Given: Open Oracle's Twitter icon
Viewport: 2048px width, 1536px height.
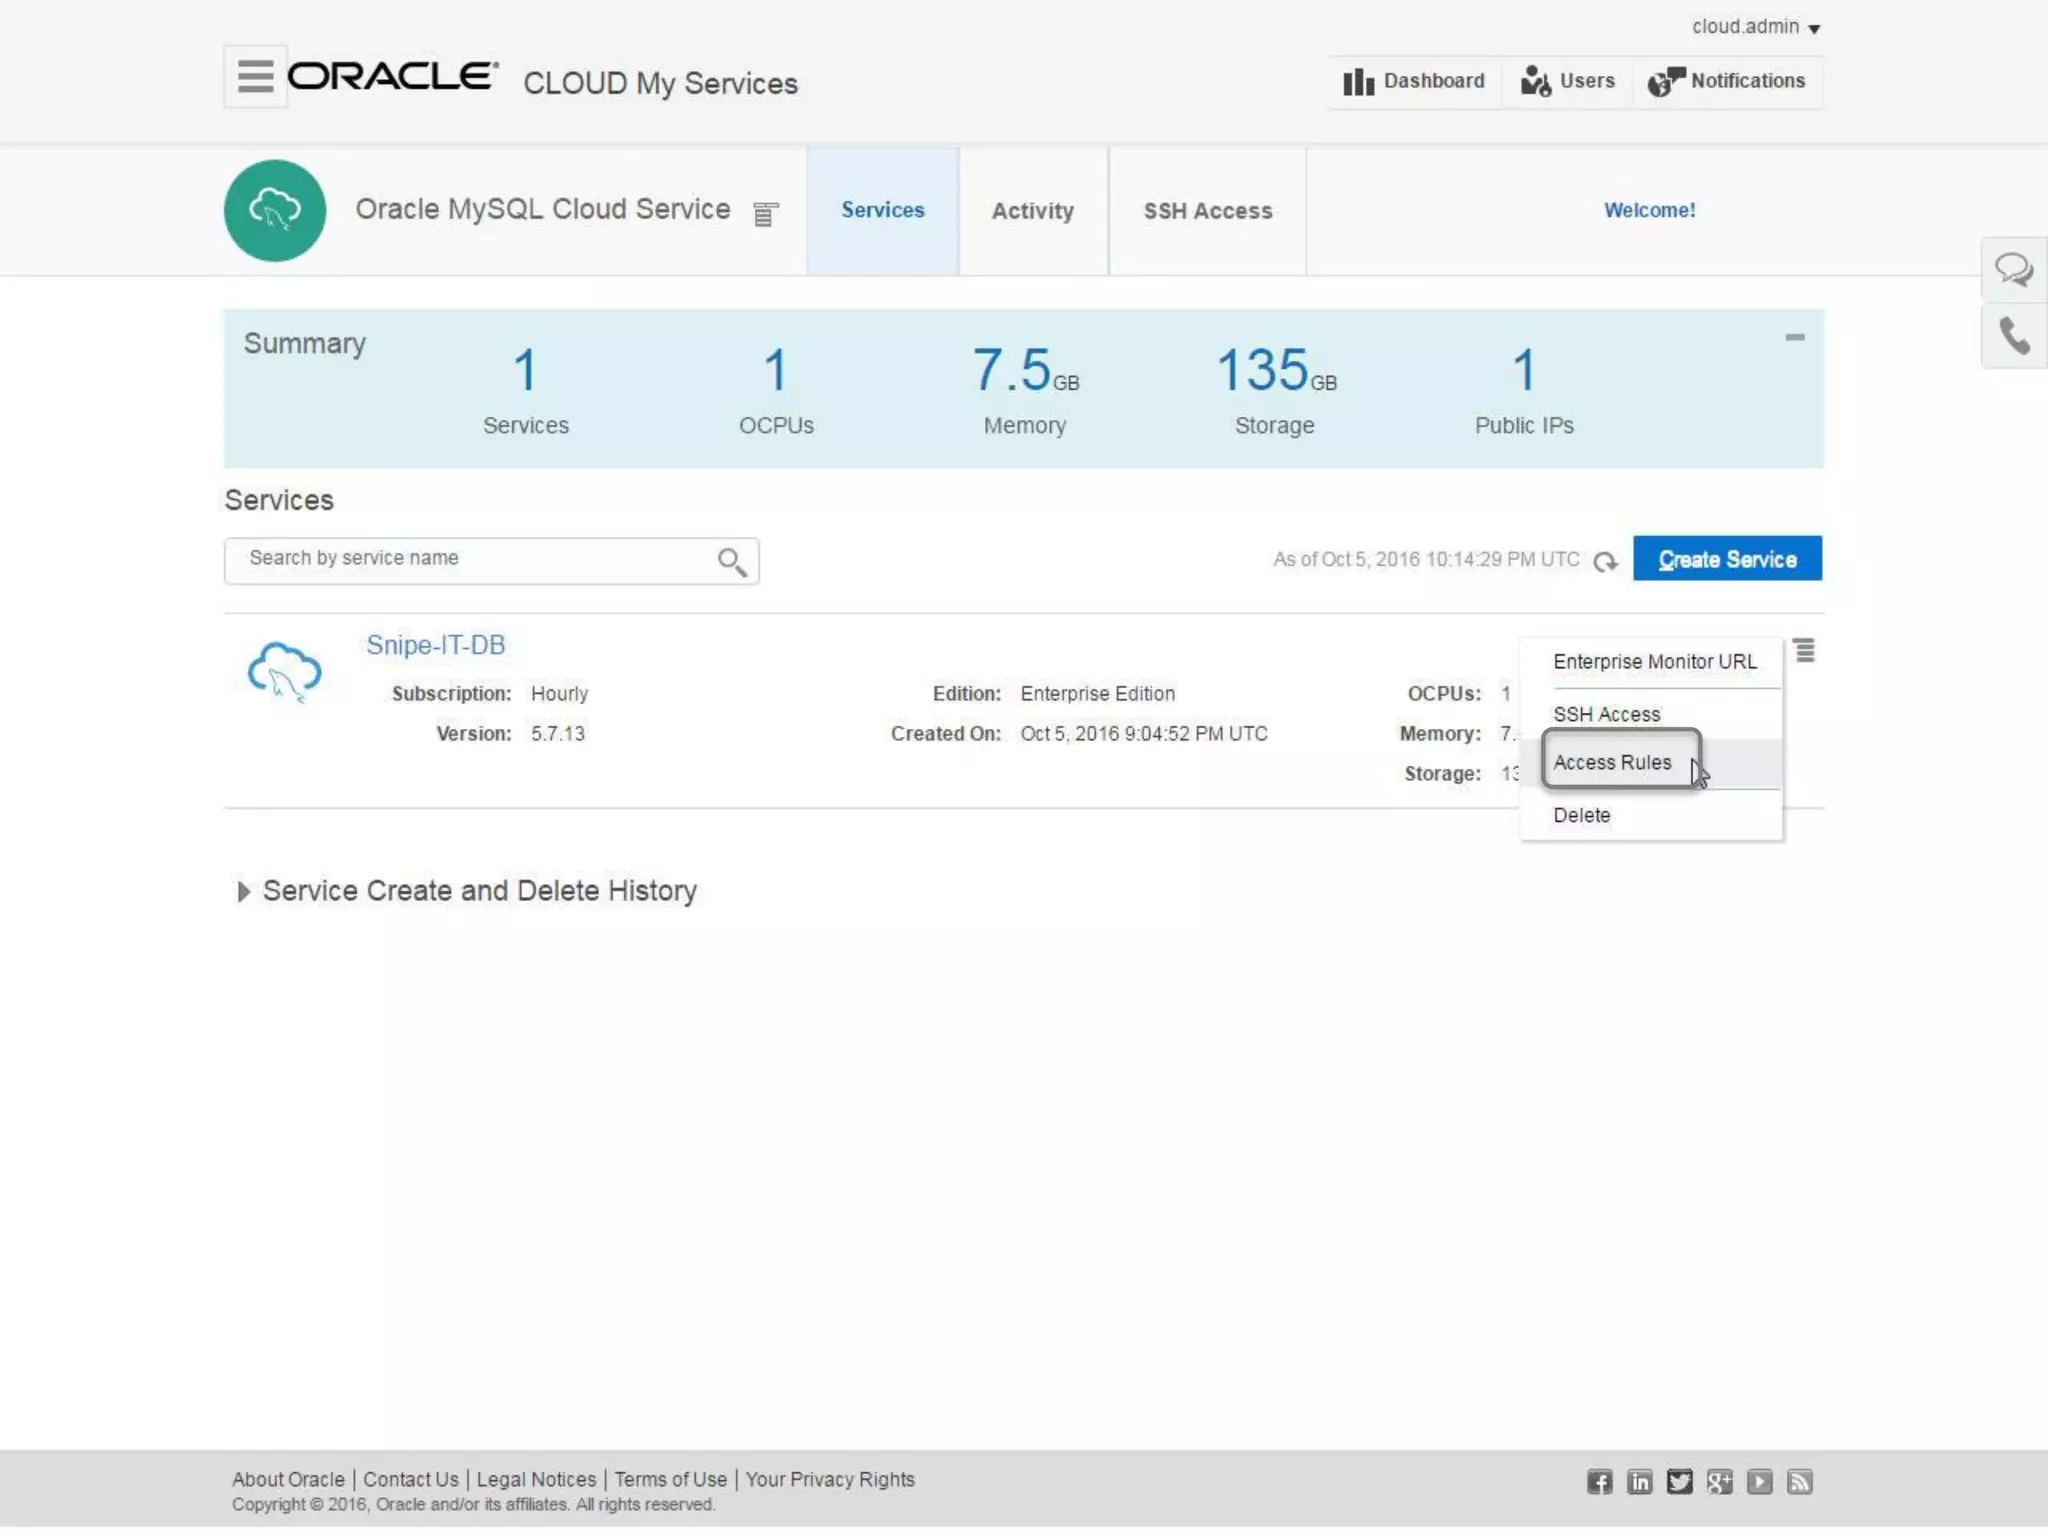Looking at the screenshot, I should click(1680, 1482).
